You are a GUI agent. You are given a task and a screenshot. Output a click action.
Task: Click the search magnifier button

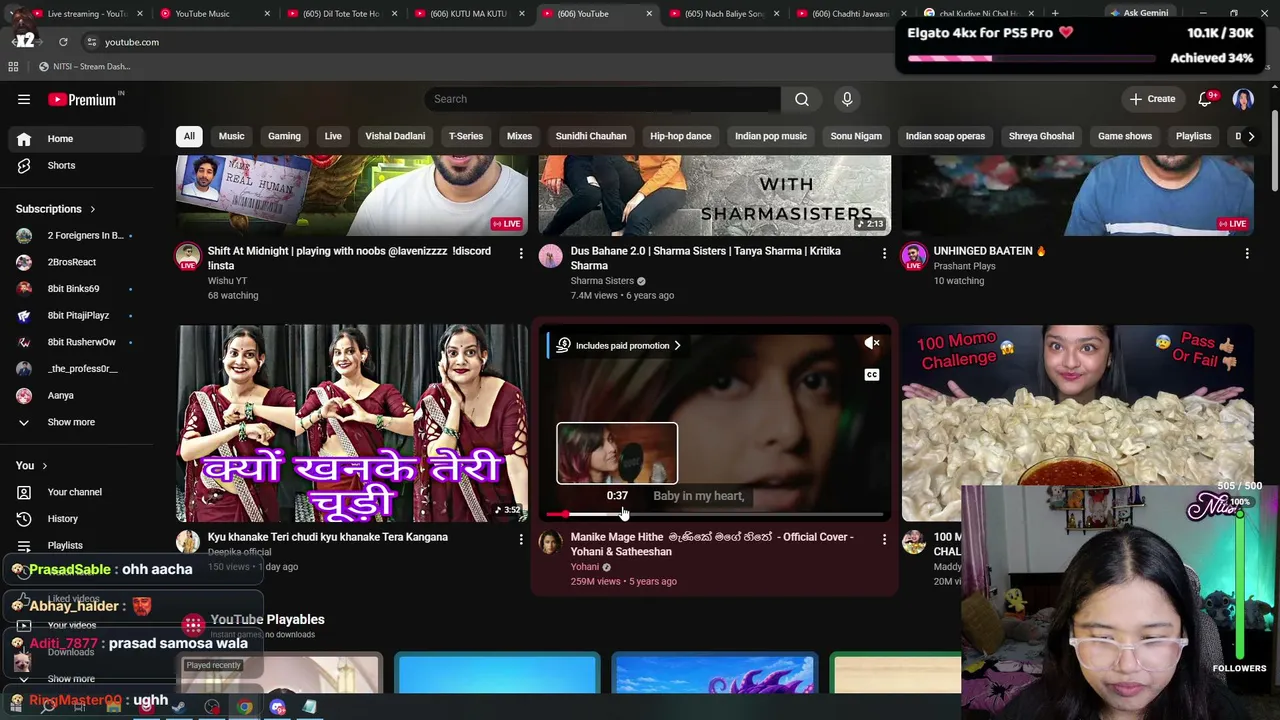pyautogui.click(x=802, y=99)
